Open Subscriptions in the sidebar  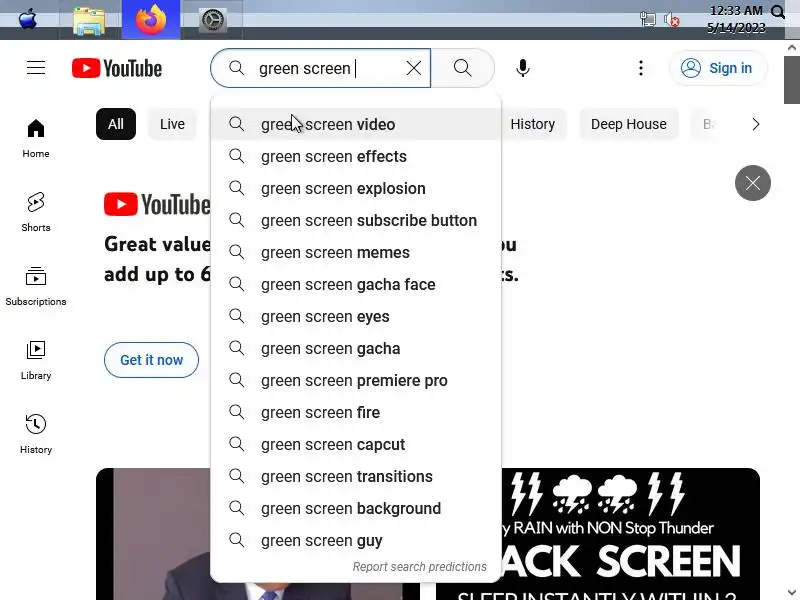coord(36,286)
